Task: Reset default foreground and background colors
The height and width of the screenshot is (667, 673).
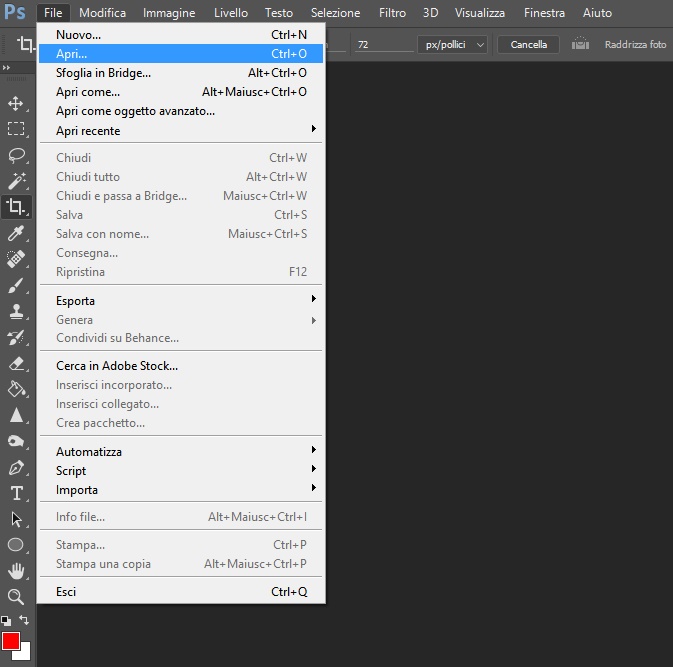Action: [6, 621]
